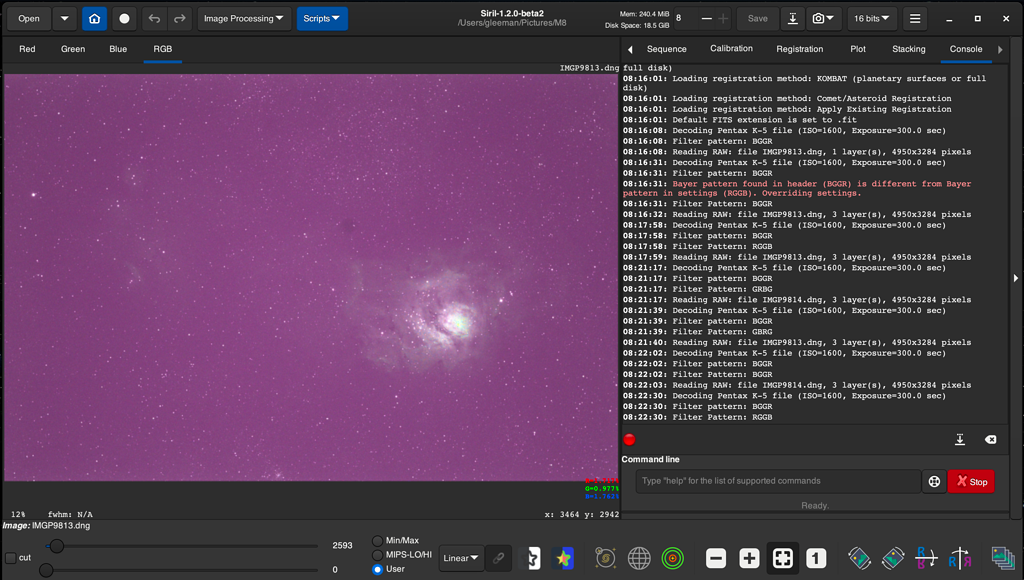Select the Min/Max radio option

point(377,541)
